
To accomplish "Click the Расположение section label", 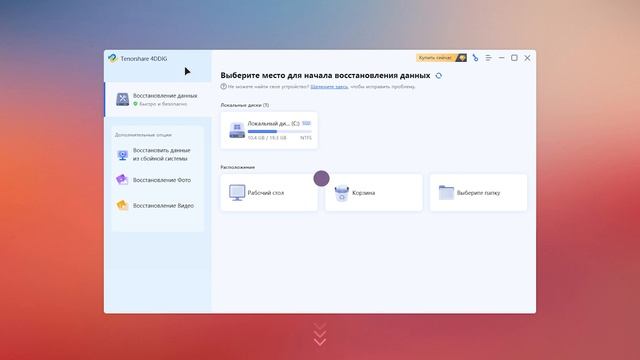I will (238, 167).
